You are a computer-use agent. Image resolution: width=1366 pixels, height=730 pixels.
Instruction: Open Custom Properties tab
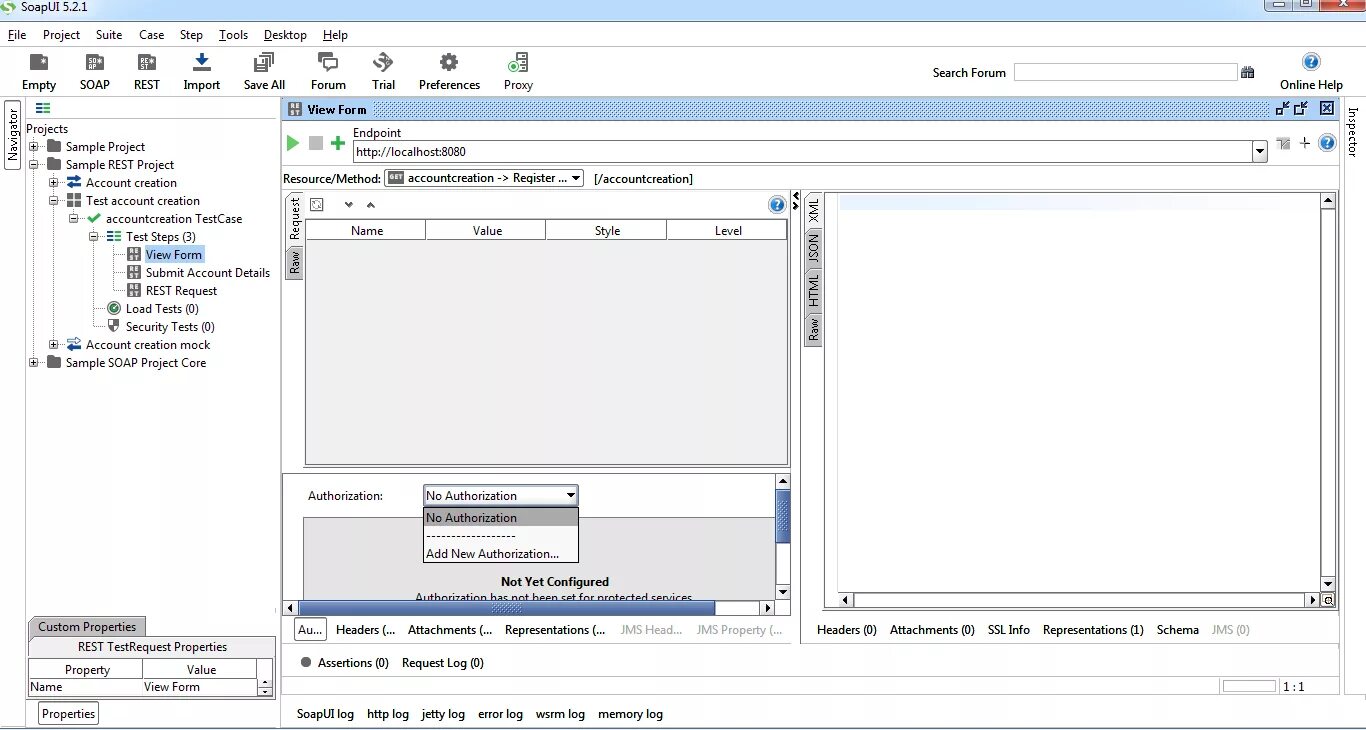(87, 627)
